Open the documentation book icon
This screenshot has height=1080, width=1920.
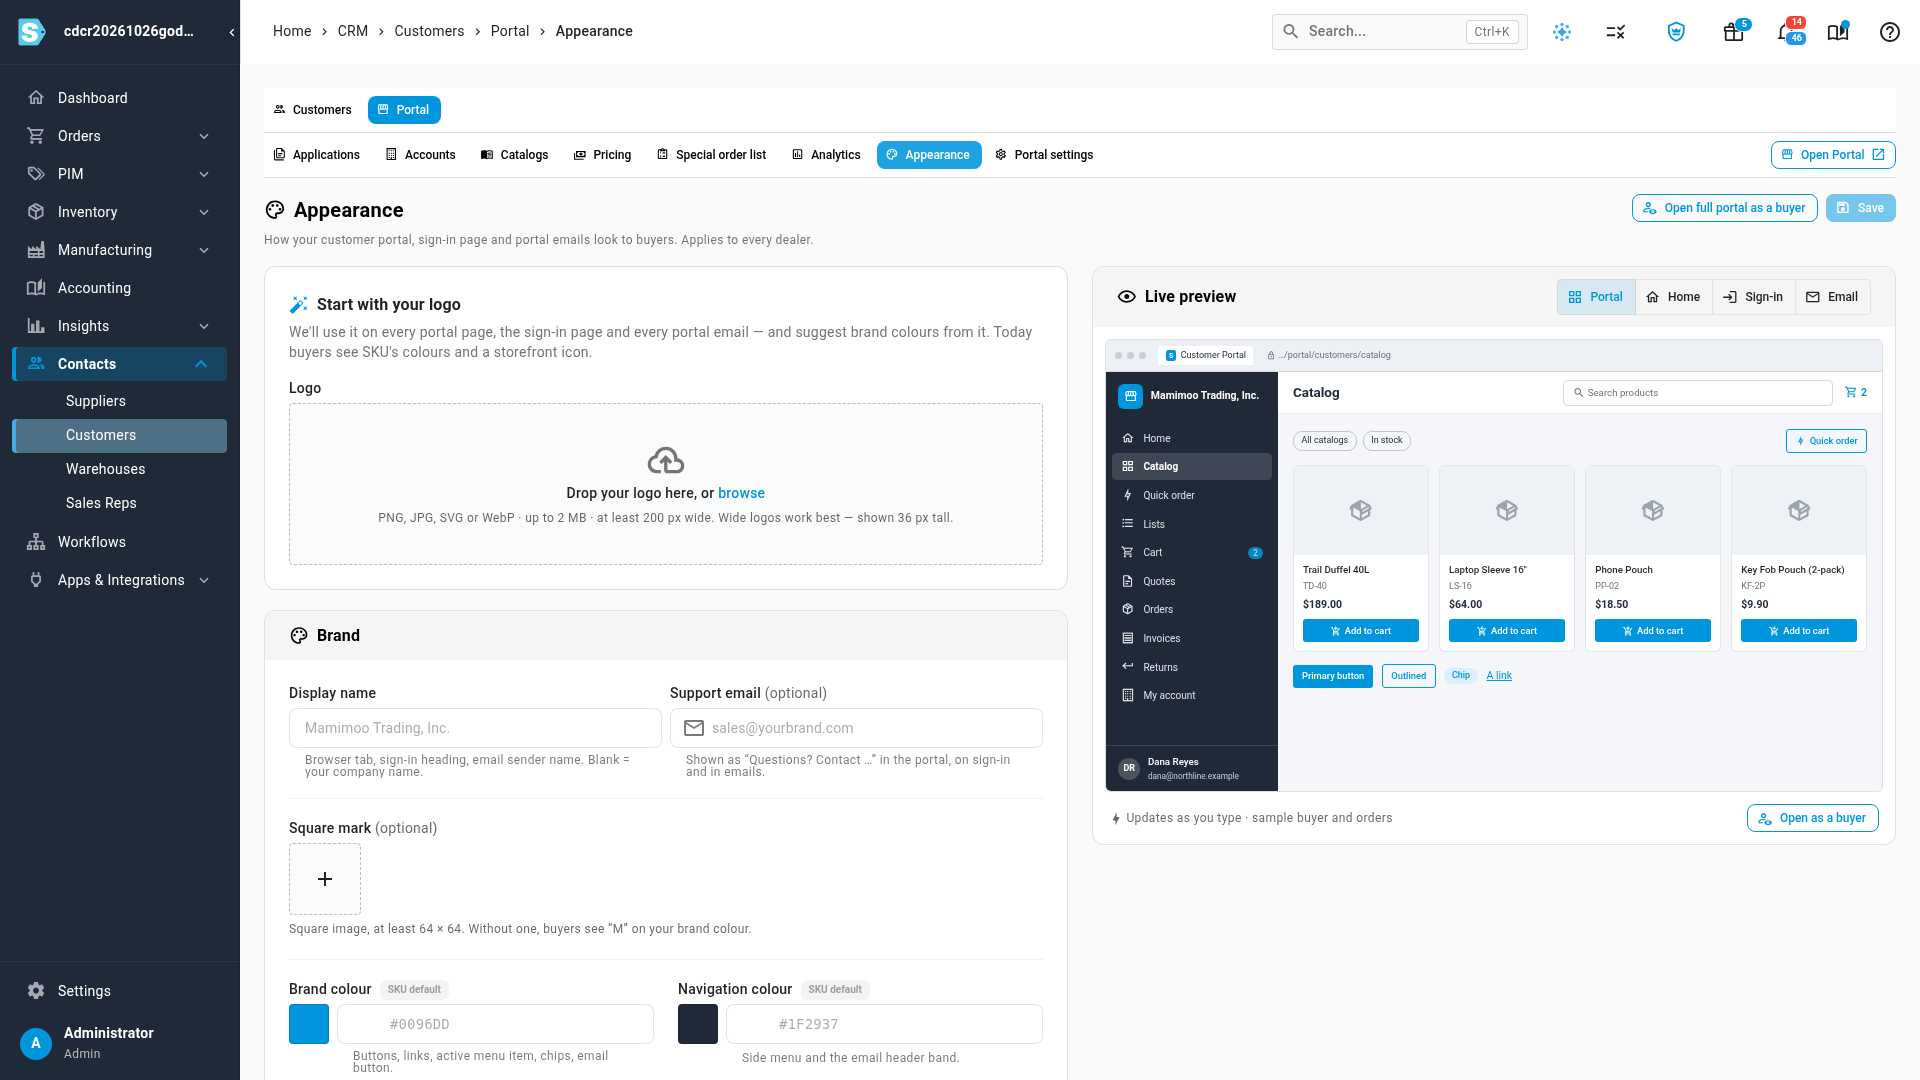pyautogui.click(x=1838, y=32)
